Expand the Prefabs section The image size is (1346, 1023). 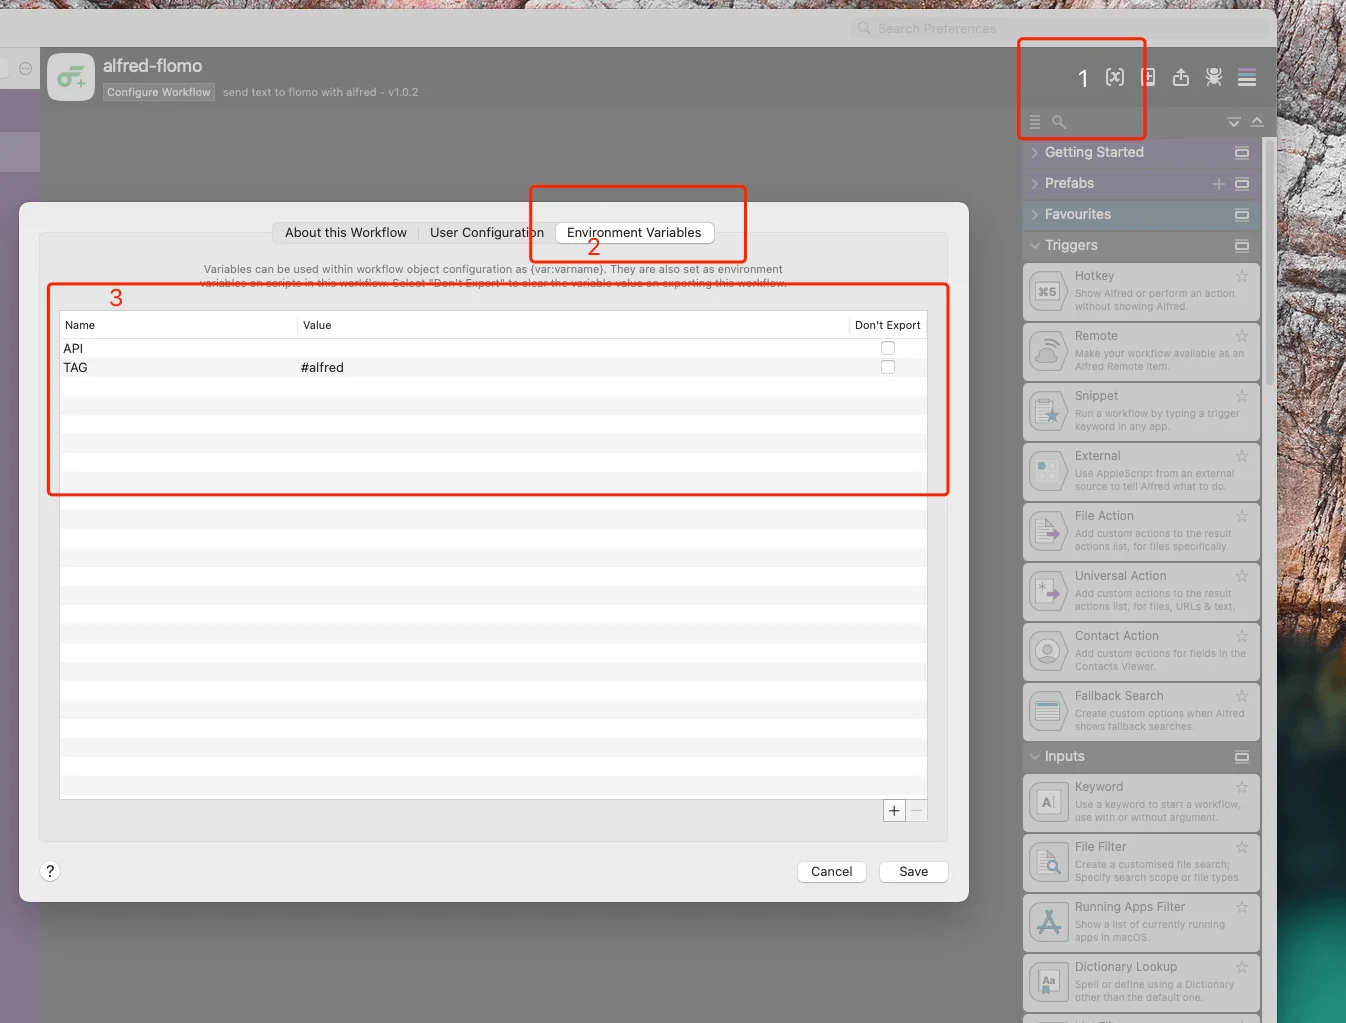point(1035,184)
